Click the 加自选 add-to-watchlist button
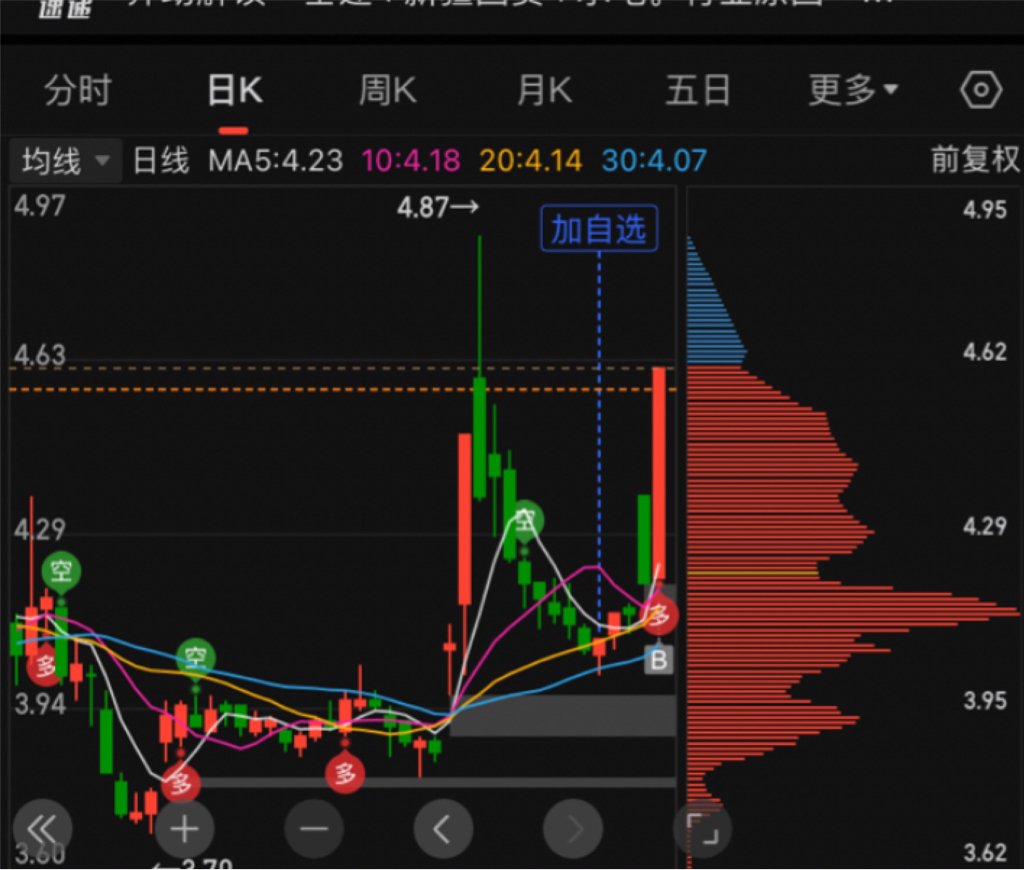The image size is (1024, 870). coord(599,229)
